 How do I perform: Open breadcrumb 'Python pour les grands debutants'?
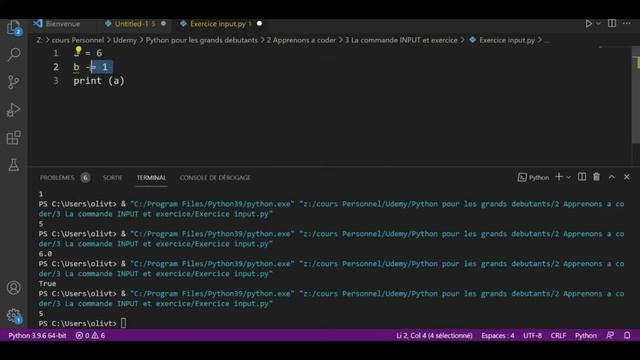click(x=202, y=40)
